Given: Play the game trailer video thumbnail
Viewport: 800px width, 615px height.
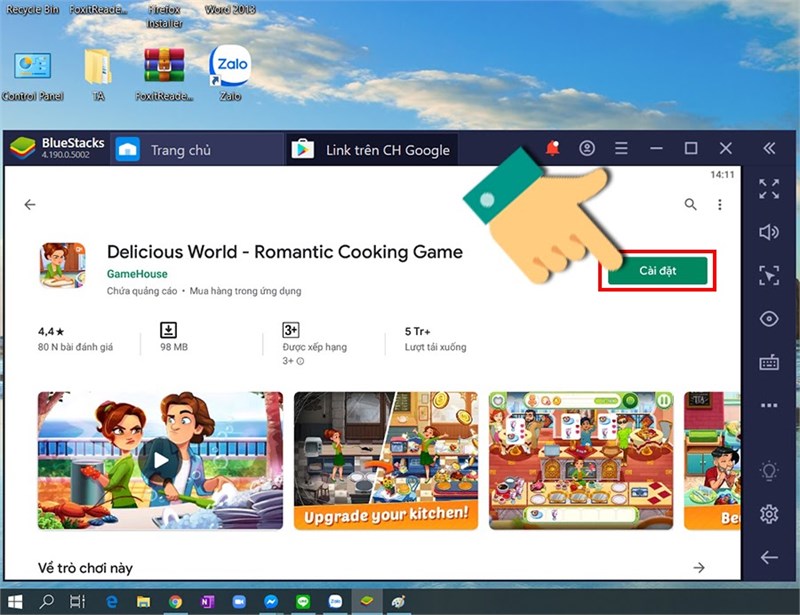Looking at the screenshot, I should [x=160, y=460].
